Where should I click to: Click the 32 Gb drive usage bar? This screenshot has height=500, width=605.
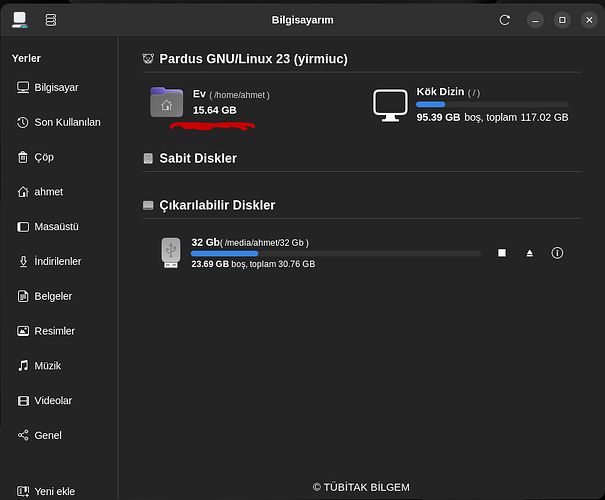pyautogui.click(x=336, y=253)
